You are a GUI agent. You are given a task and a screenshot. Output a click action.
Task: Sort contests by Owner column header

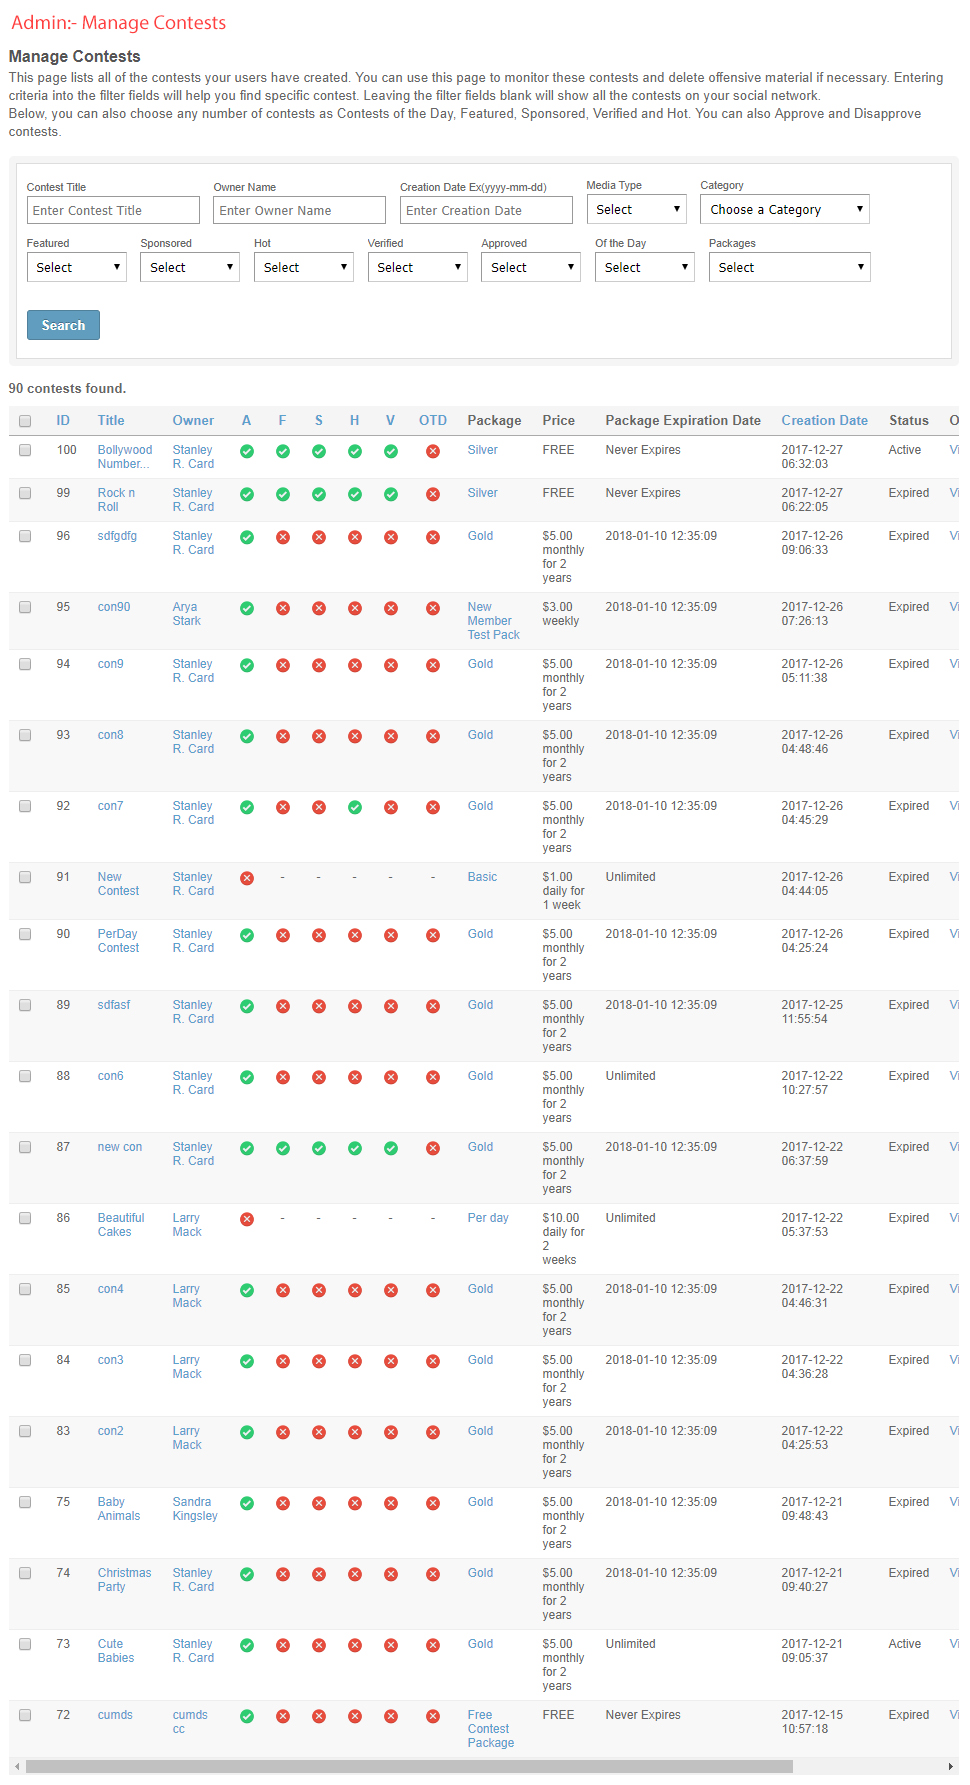pos(193,421)
